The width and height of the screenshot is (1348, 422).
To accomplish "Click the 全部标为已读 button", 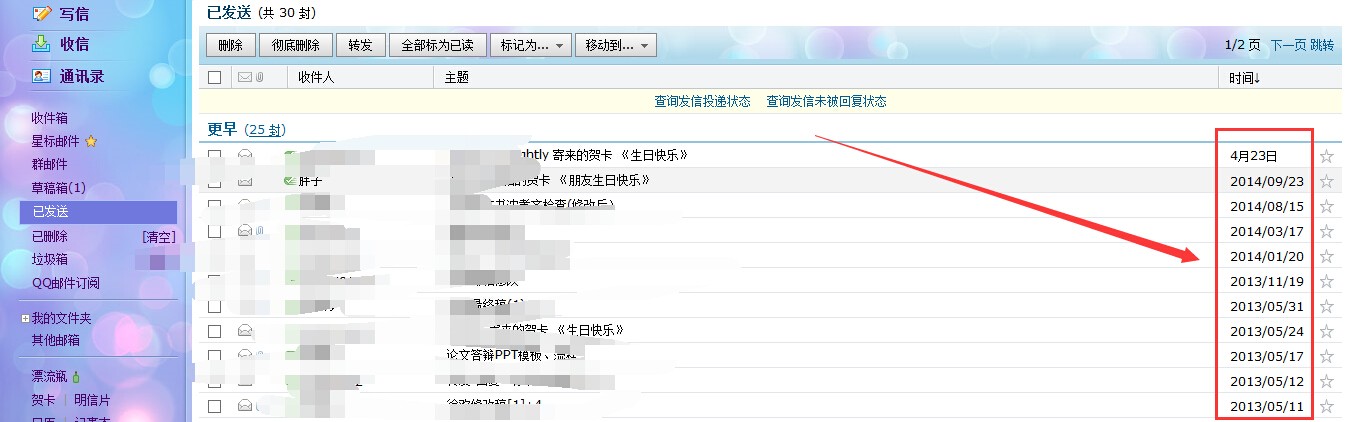I will 437,45.
